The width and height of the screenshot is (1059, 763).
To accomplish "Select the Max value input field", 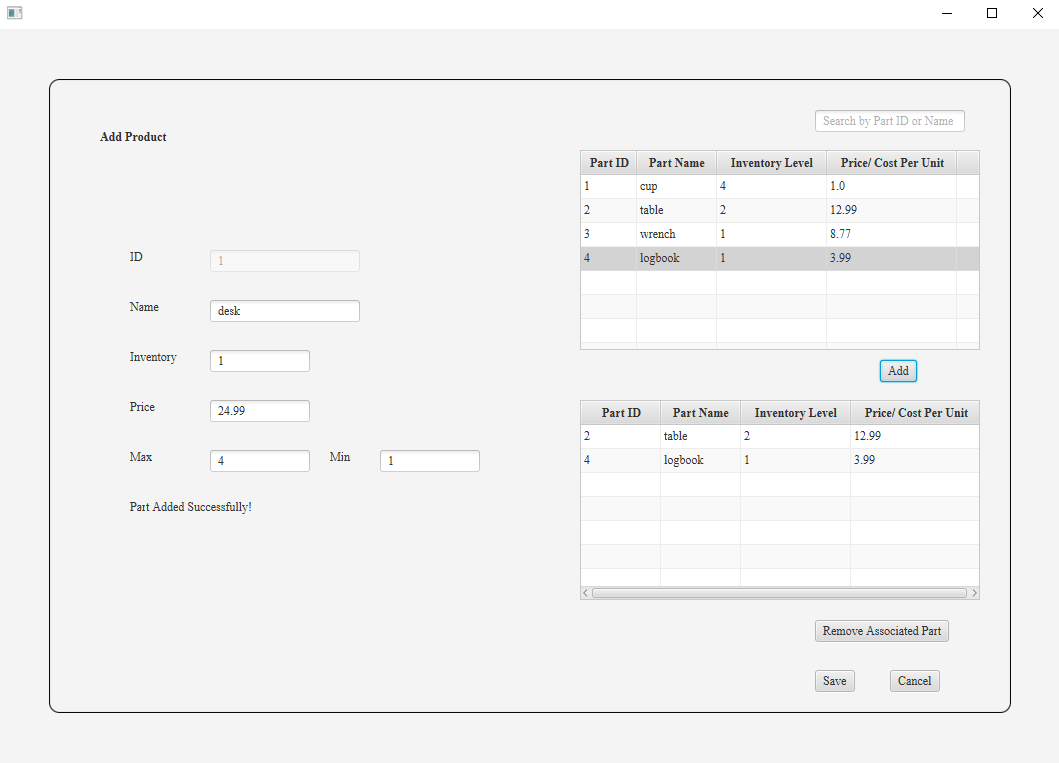I will [259, 461].
